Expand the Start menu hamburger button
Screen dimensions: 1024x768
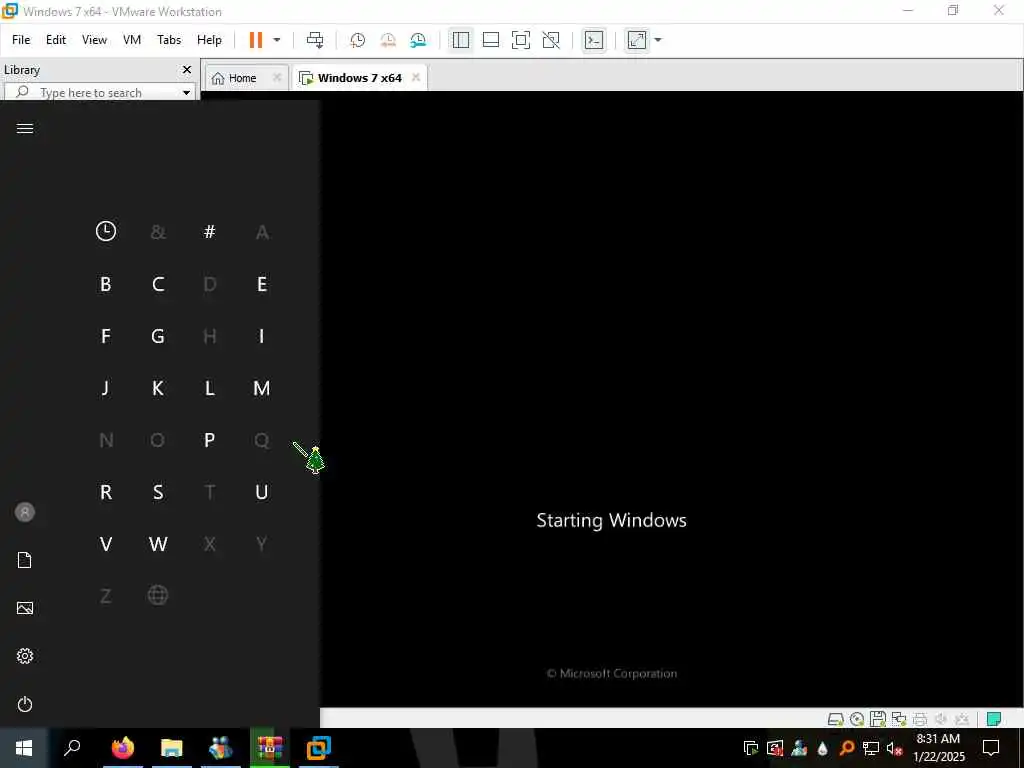(x=25, y=128)
